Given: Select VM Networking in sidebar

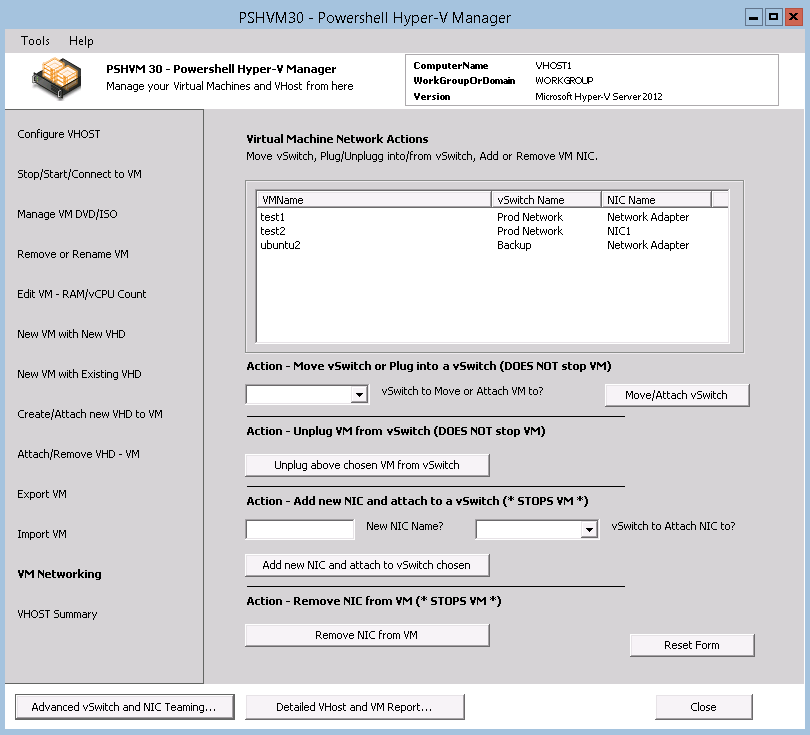Looking at the screenshot, I should point(59,574).
